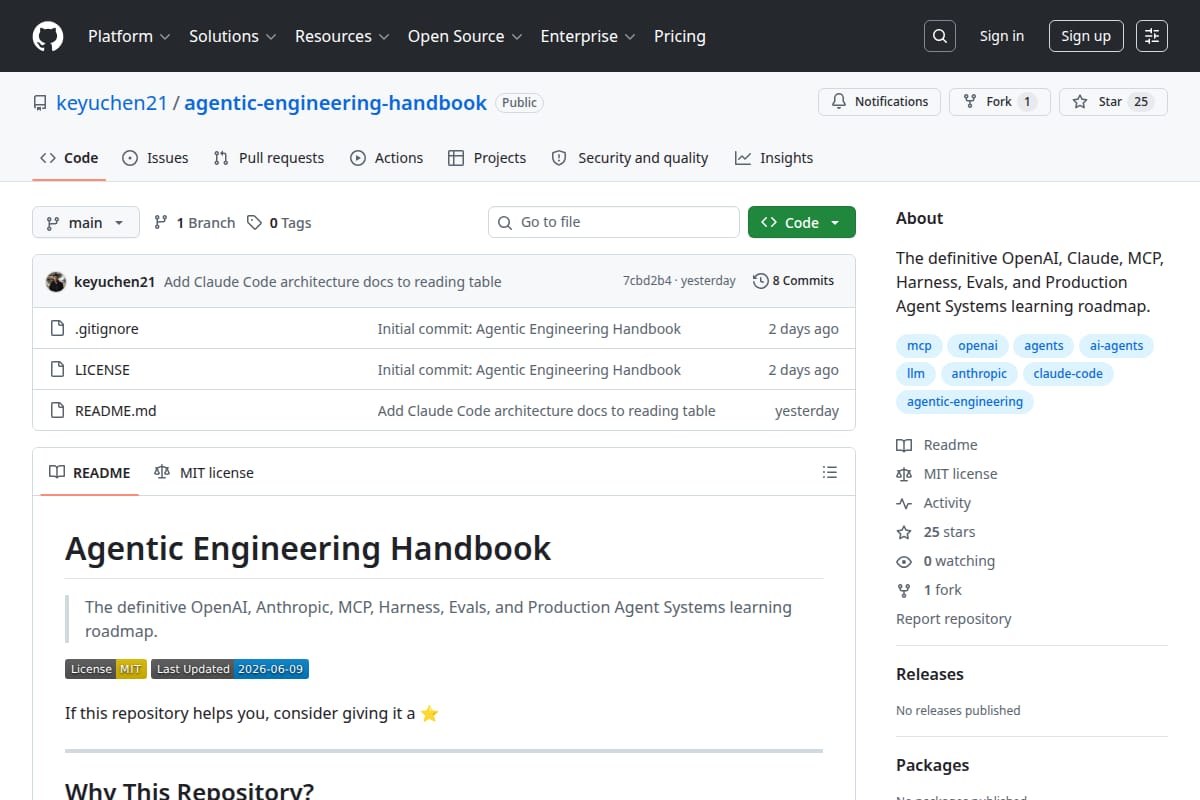
Task: Open README.md's latest commit message
Action: click(546, 411)
